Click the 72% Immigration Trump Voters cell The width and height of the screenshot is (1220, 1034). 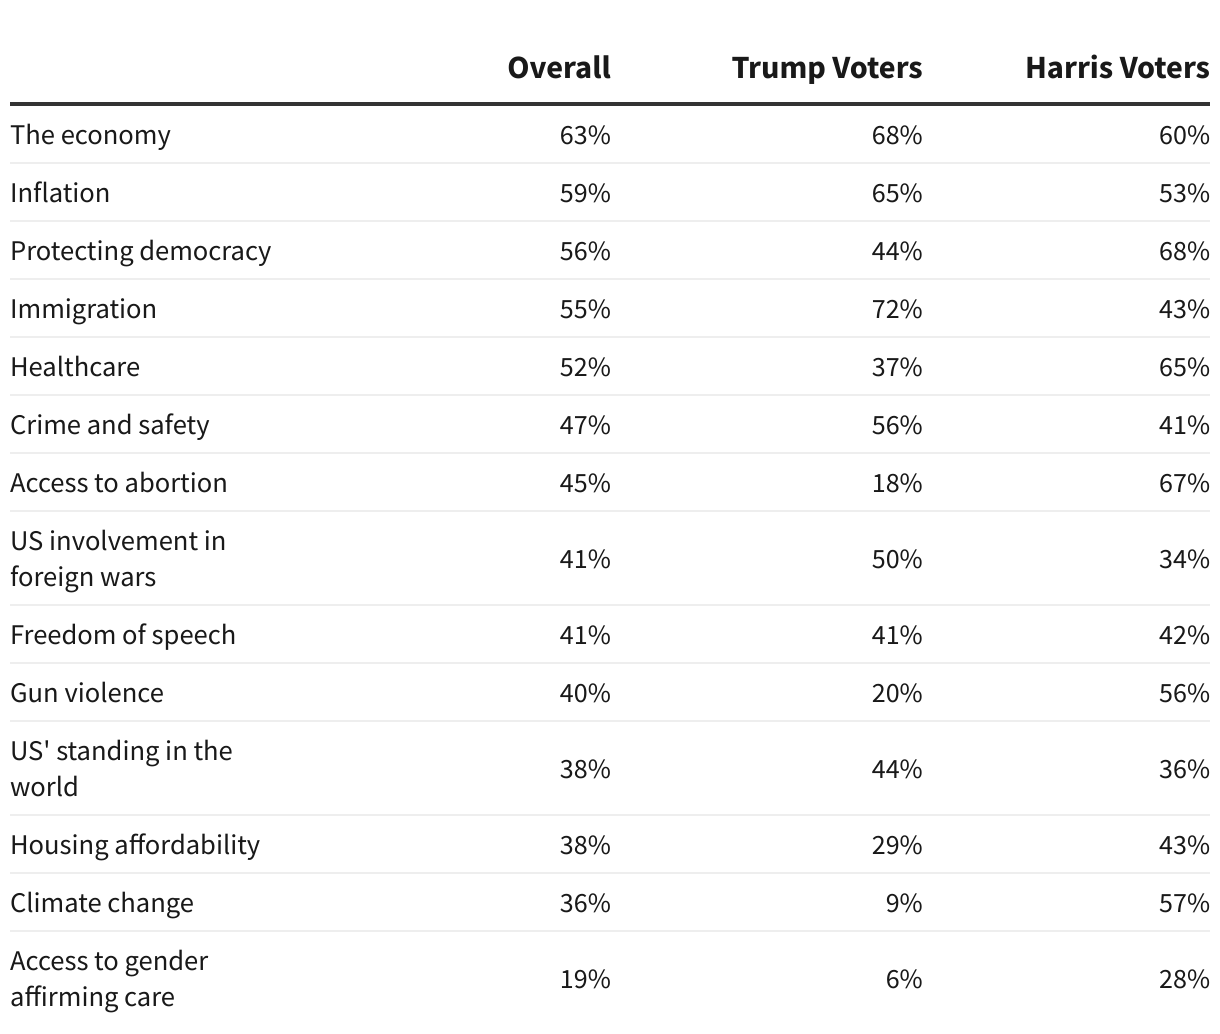coord(896,309)
